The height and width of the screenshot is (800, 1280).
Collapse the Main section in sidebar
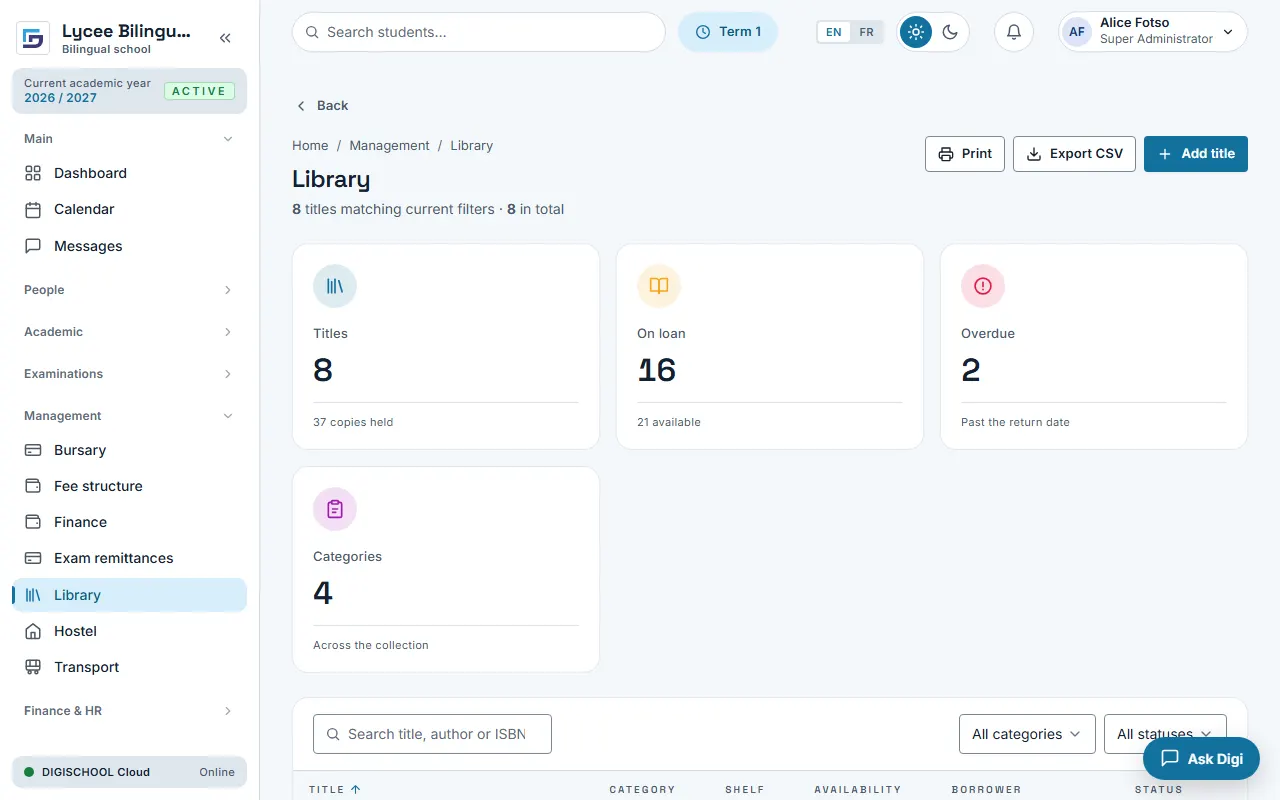point(129,139)
